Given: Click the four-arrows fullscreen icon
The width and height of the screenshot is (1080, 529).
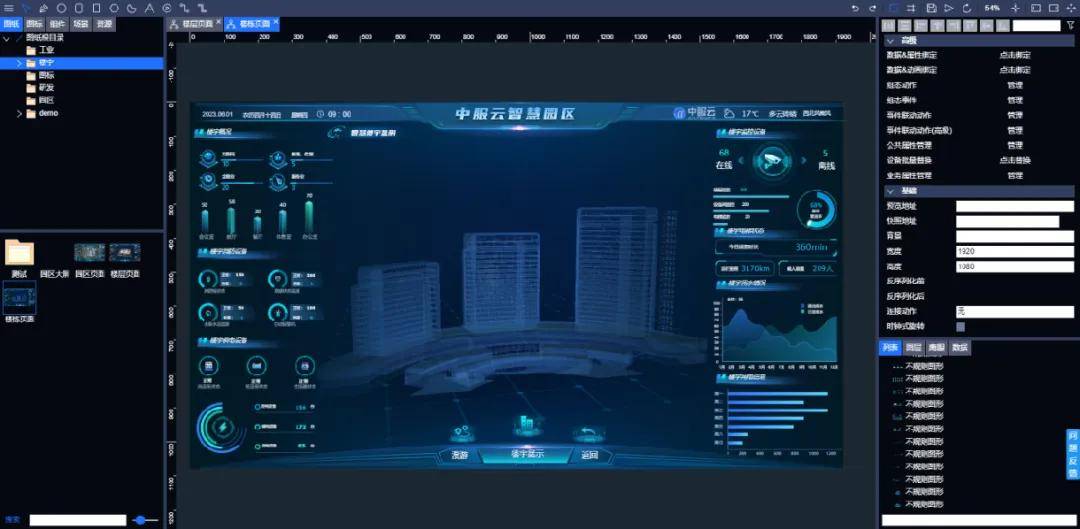Looking at the screenshot, I should [1071, 8].
